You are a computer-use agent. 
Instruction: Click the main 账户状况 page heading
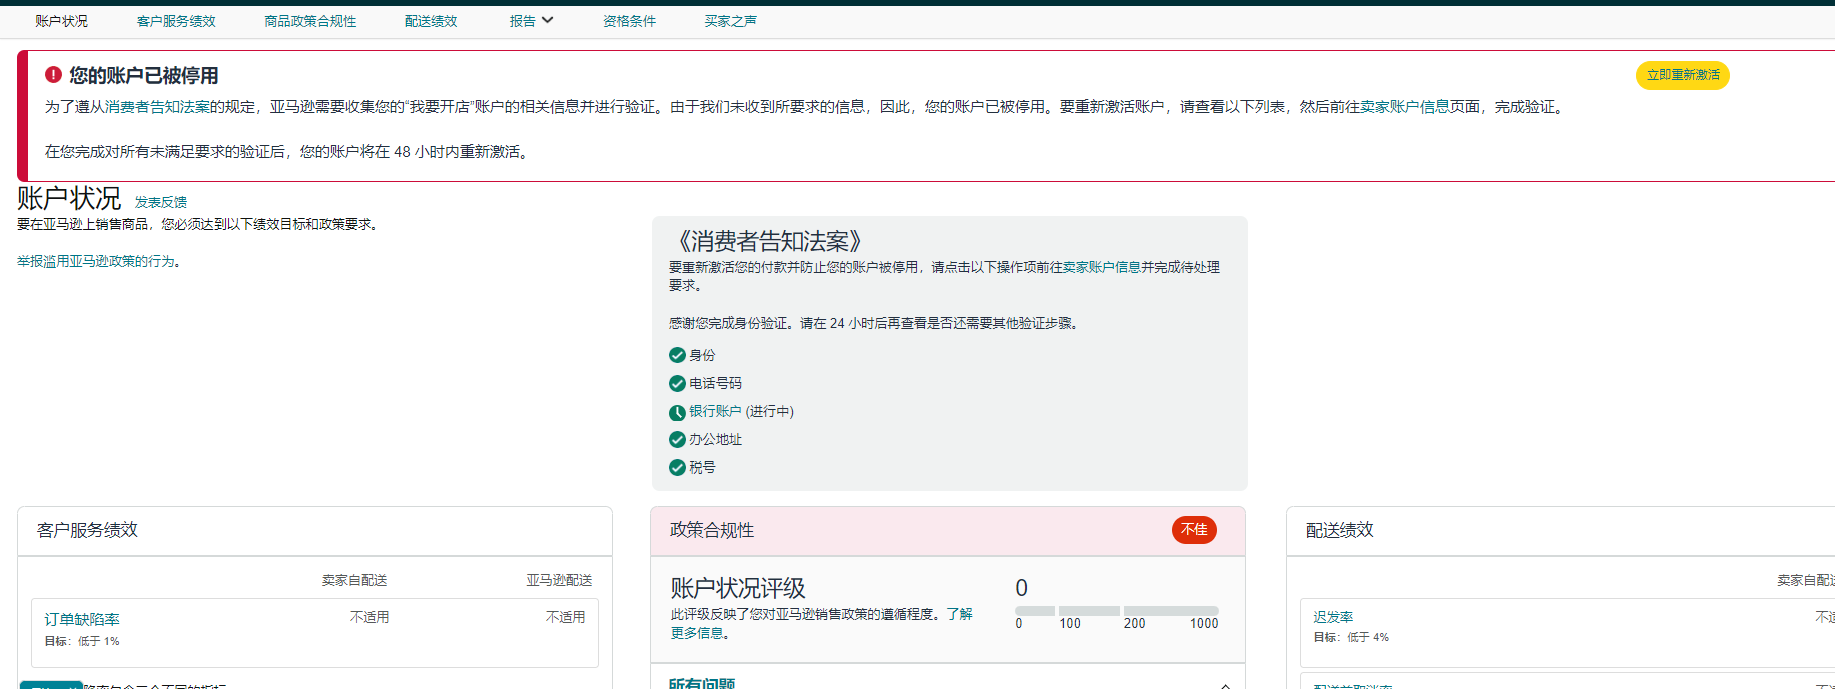[69, 198]
